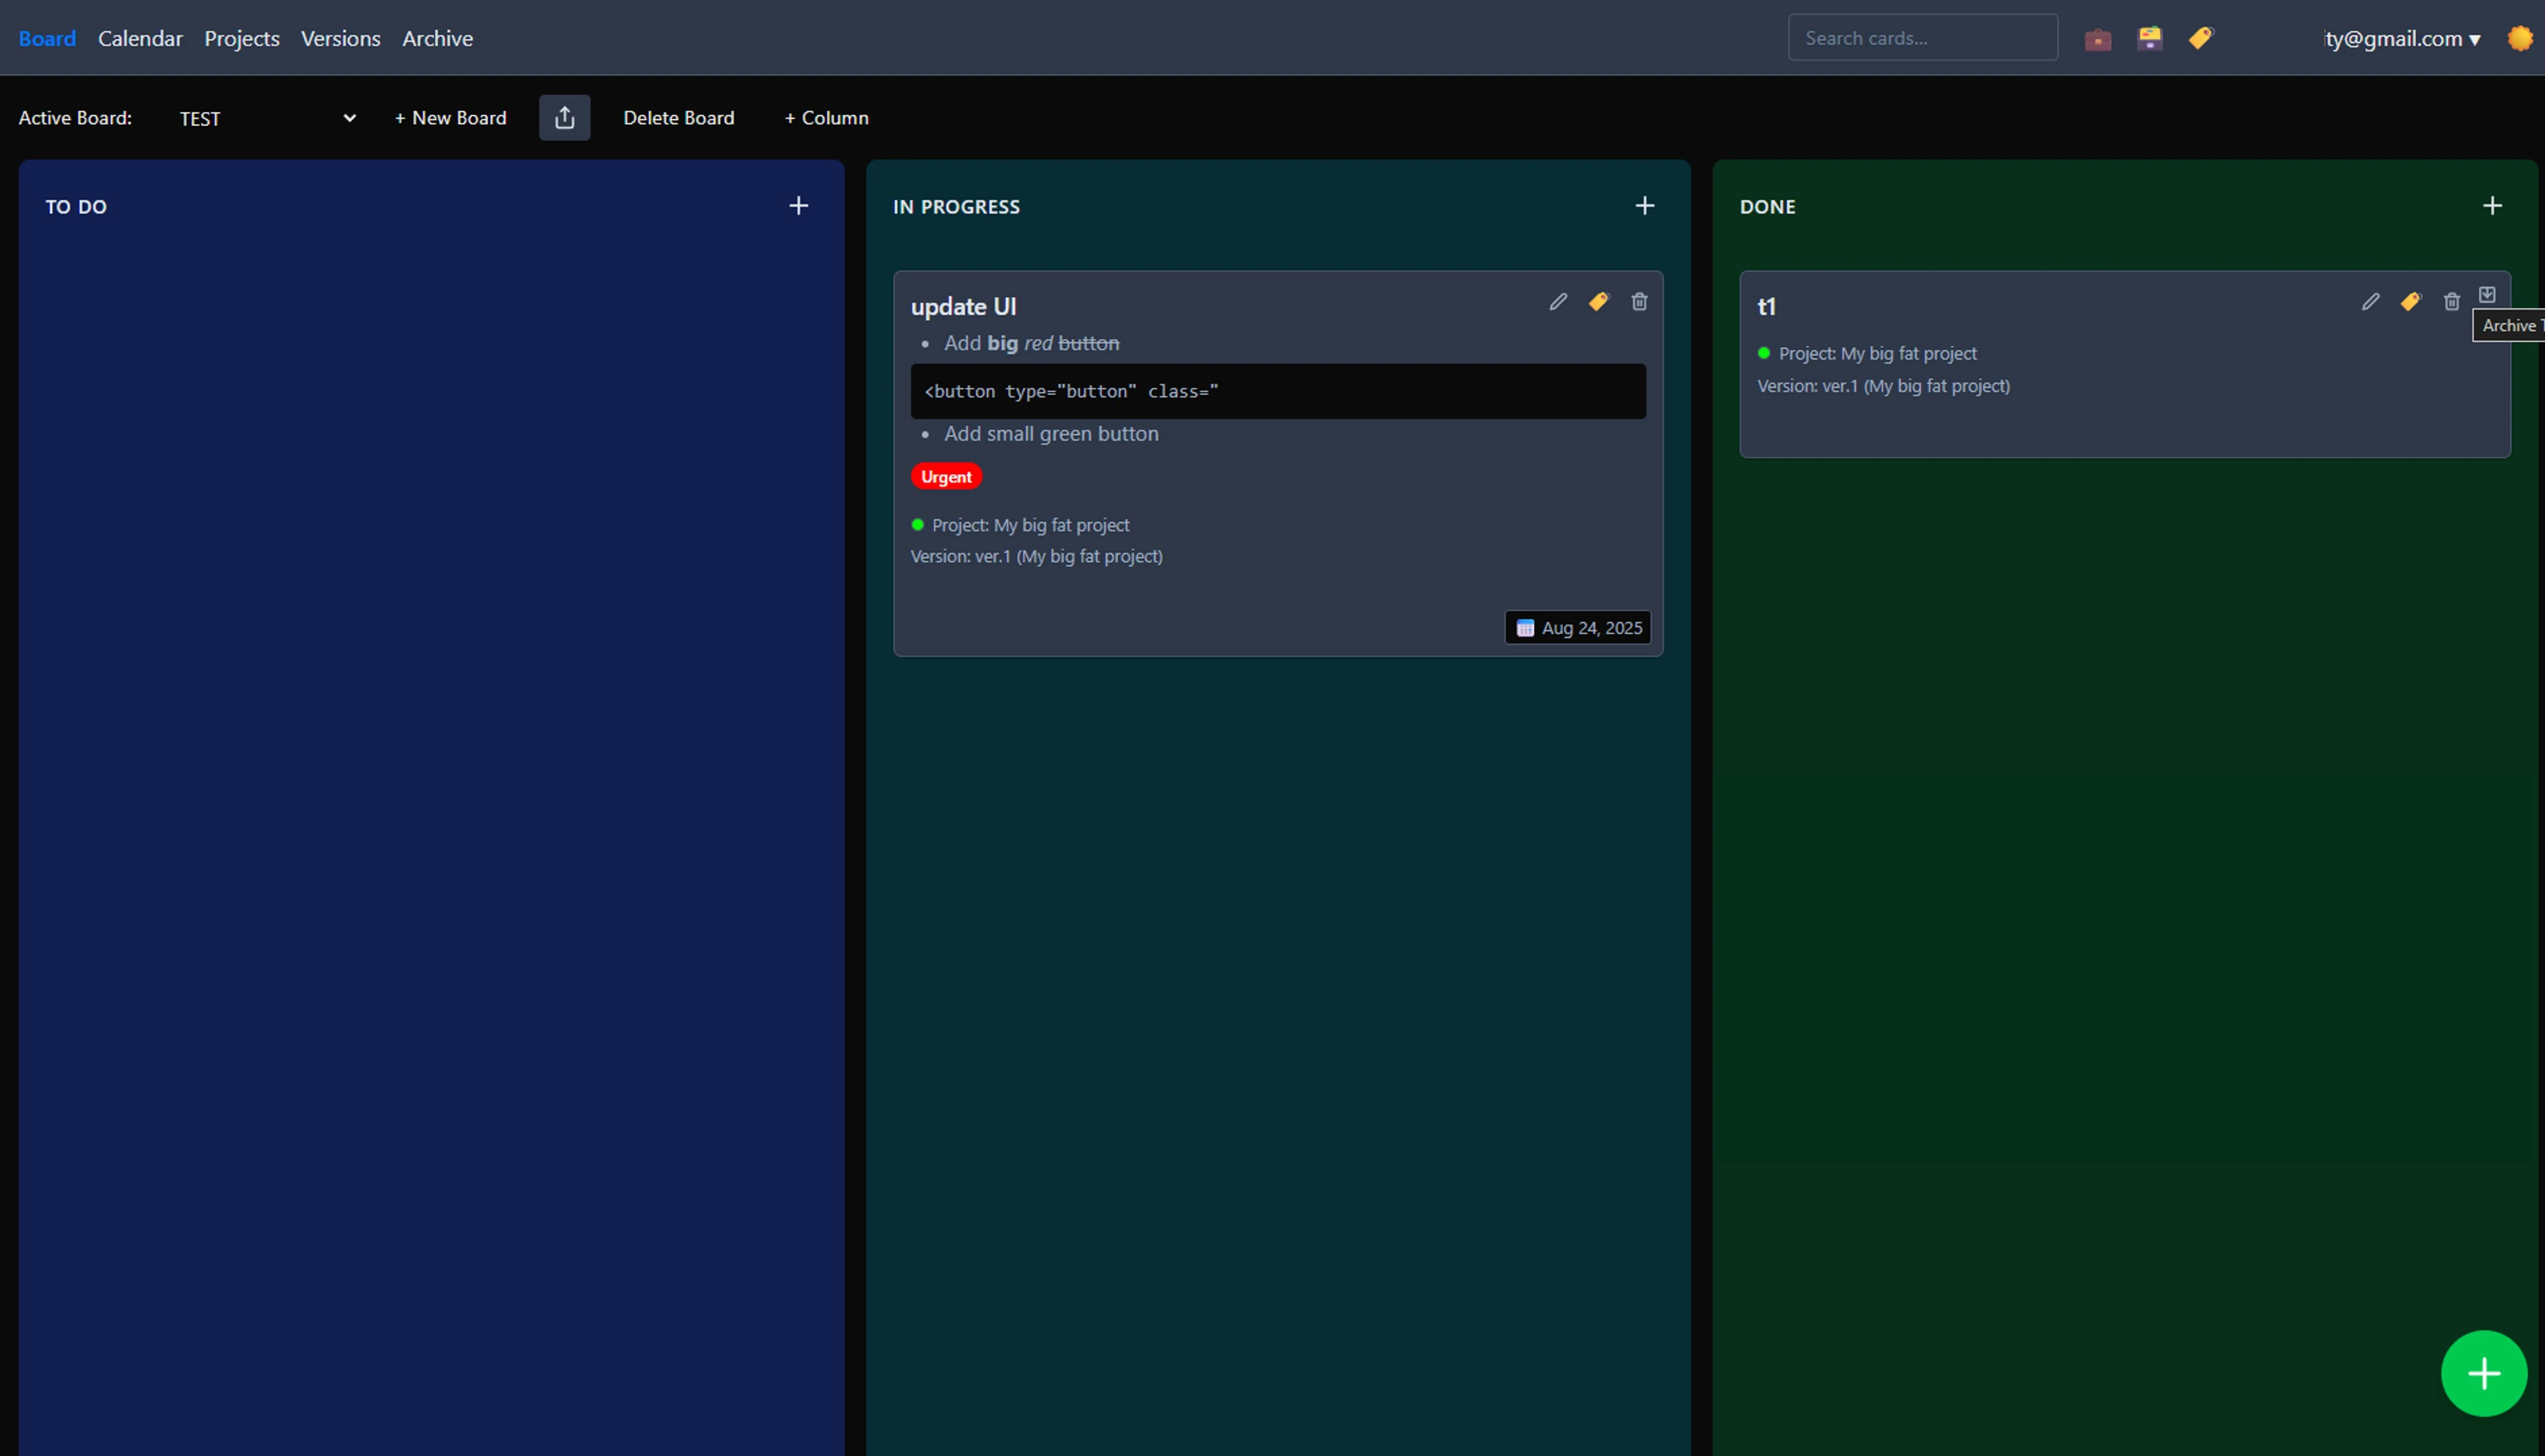
Task: Click the tag icon on the t1 card
Action: click(2411, 301)
